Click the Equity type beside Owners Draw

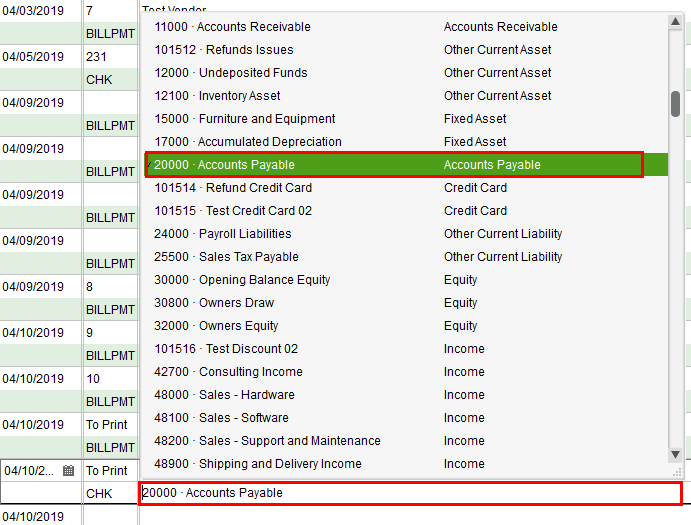(461, 303)
